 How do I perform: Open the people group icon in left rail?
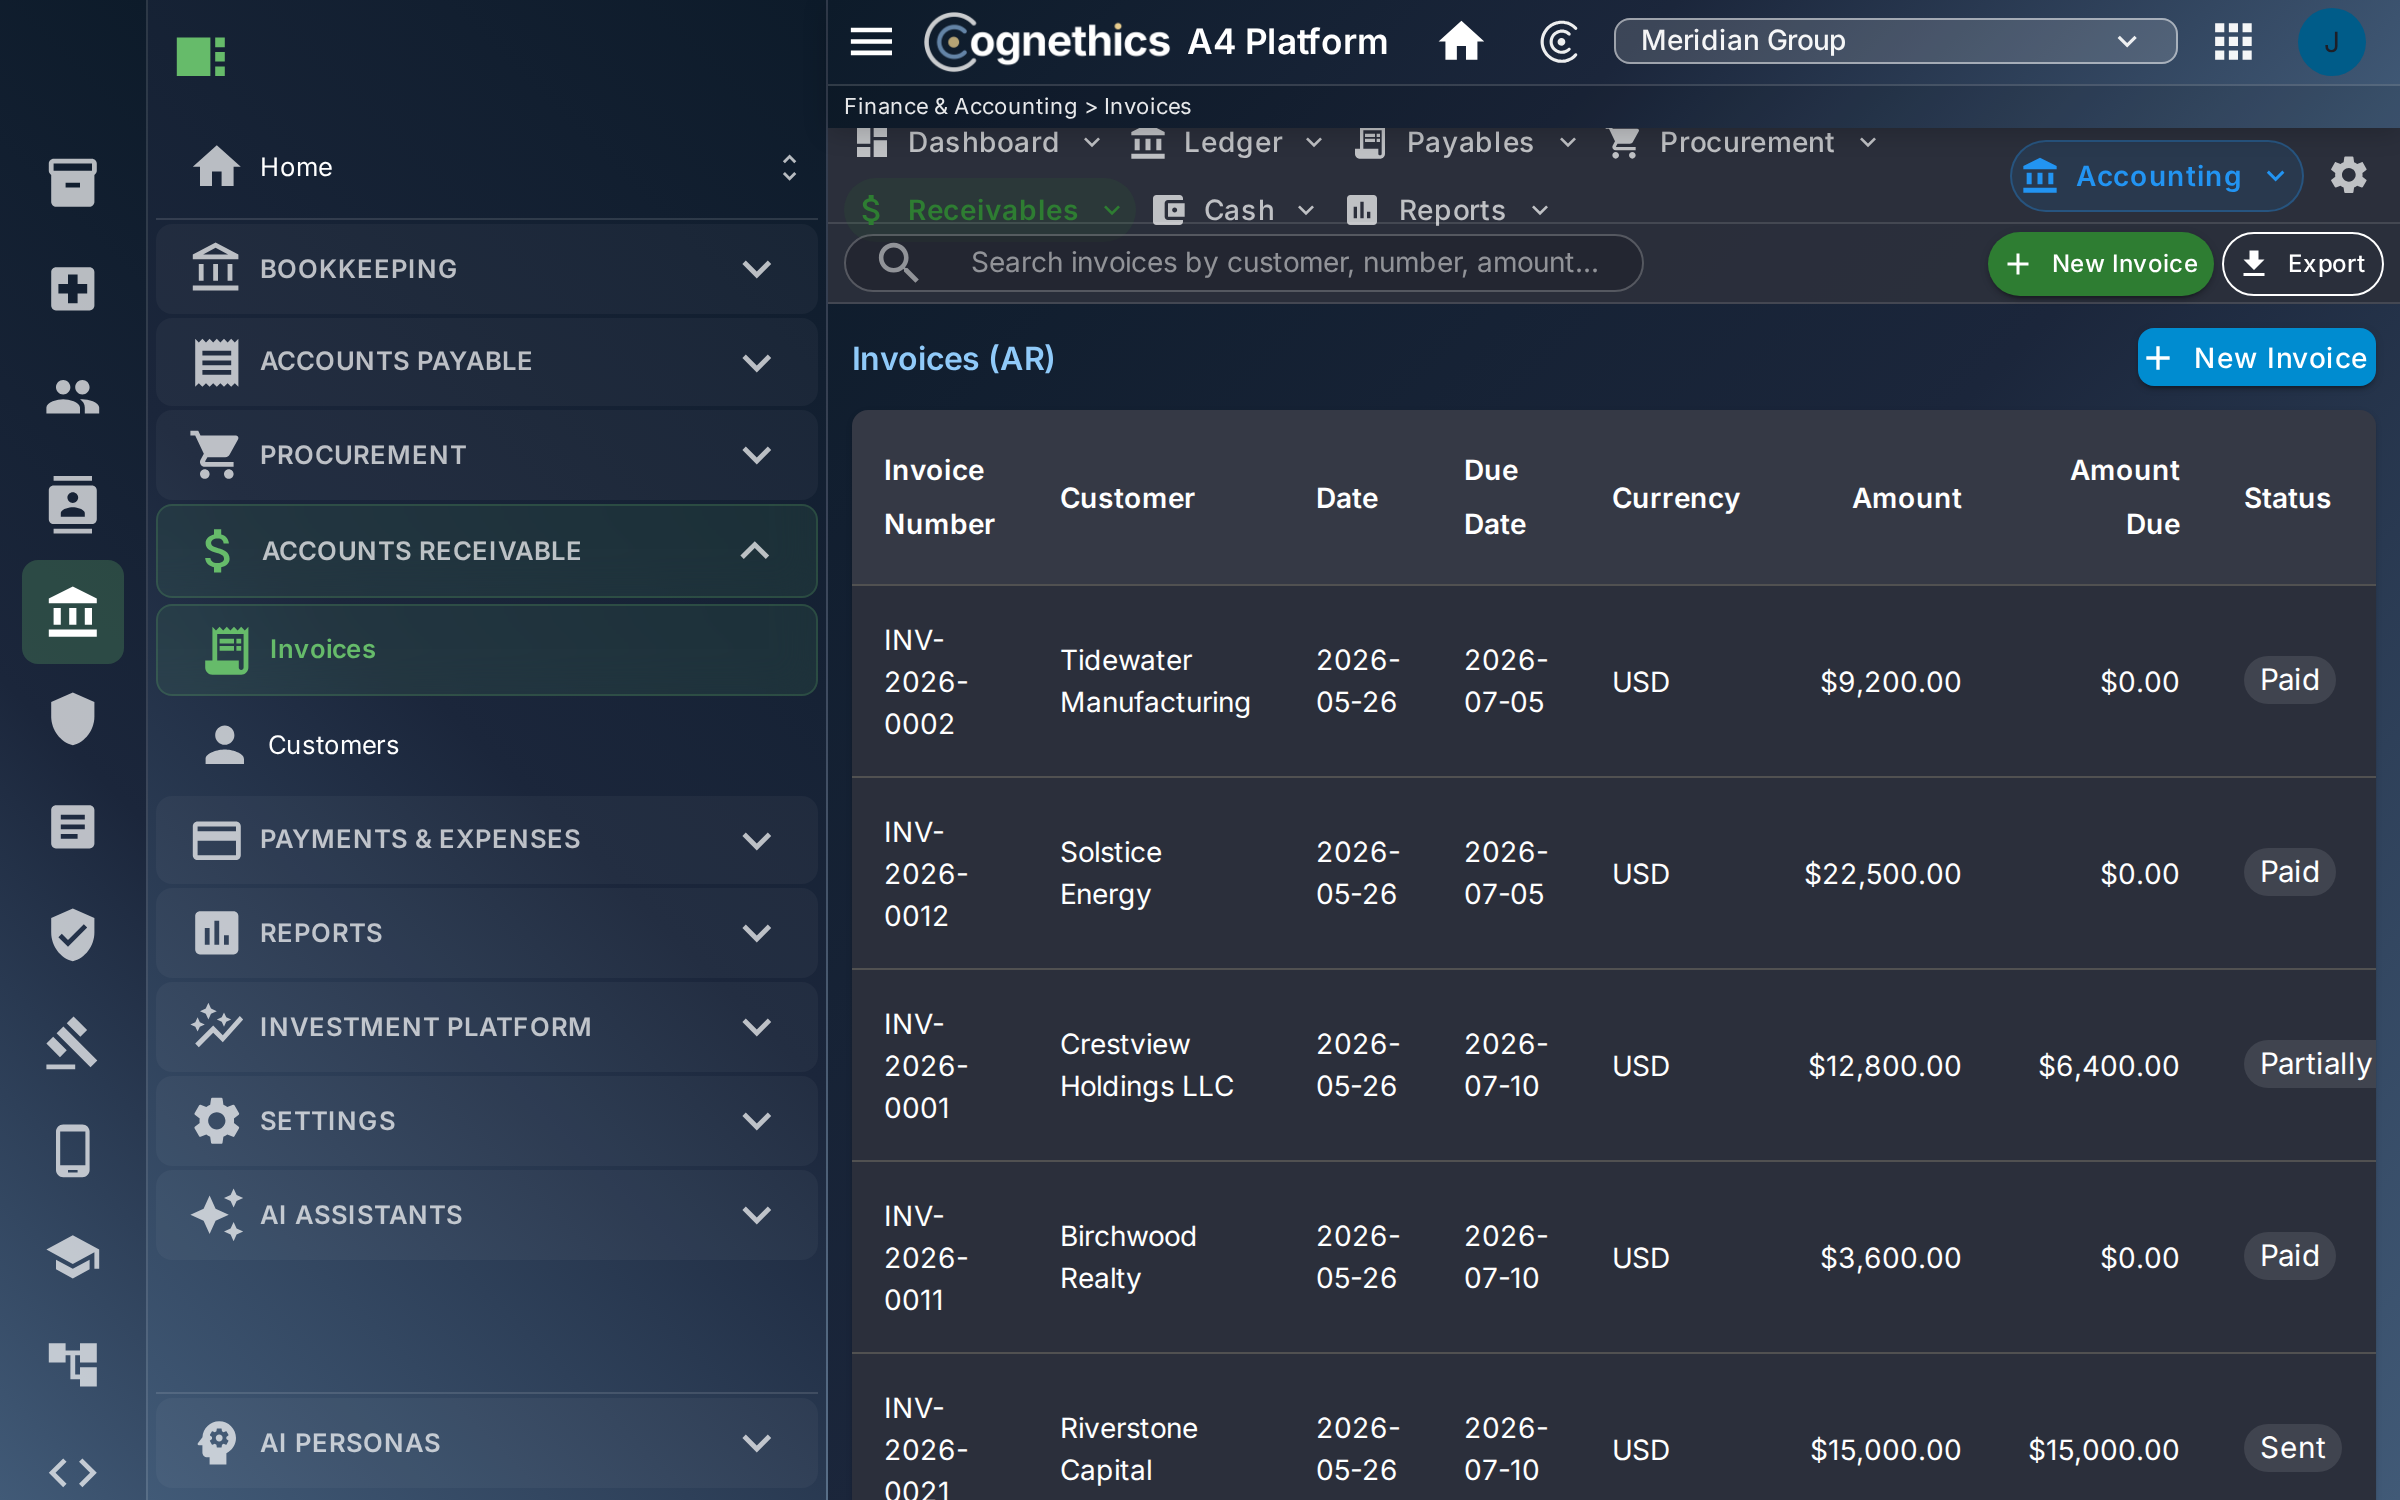72,397
